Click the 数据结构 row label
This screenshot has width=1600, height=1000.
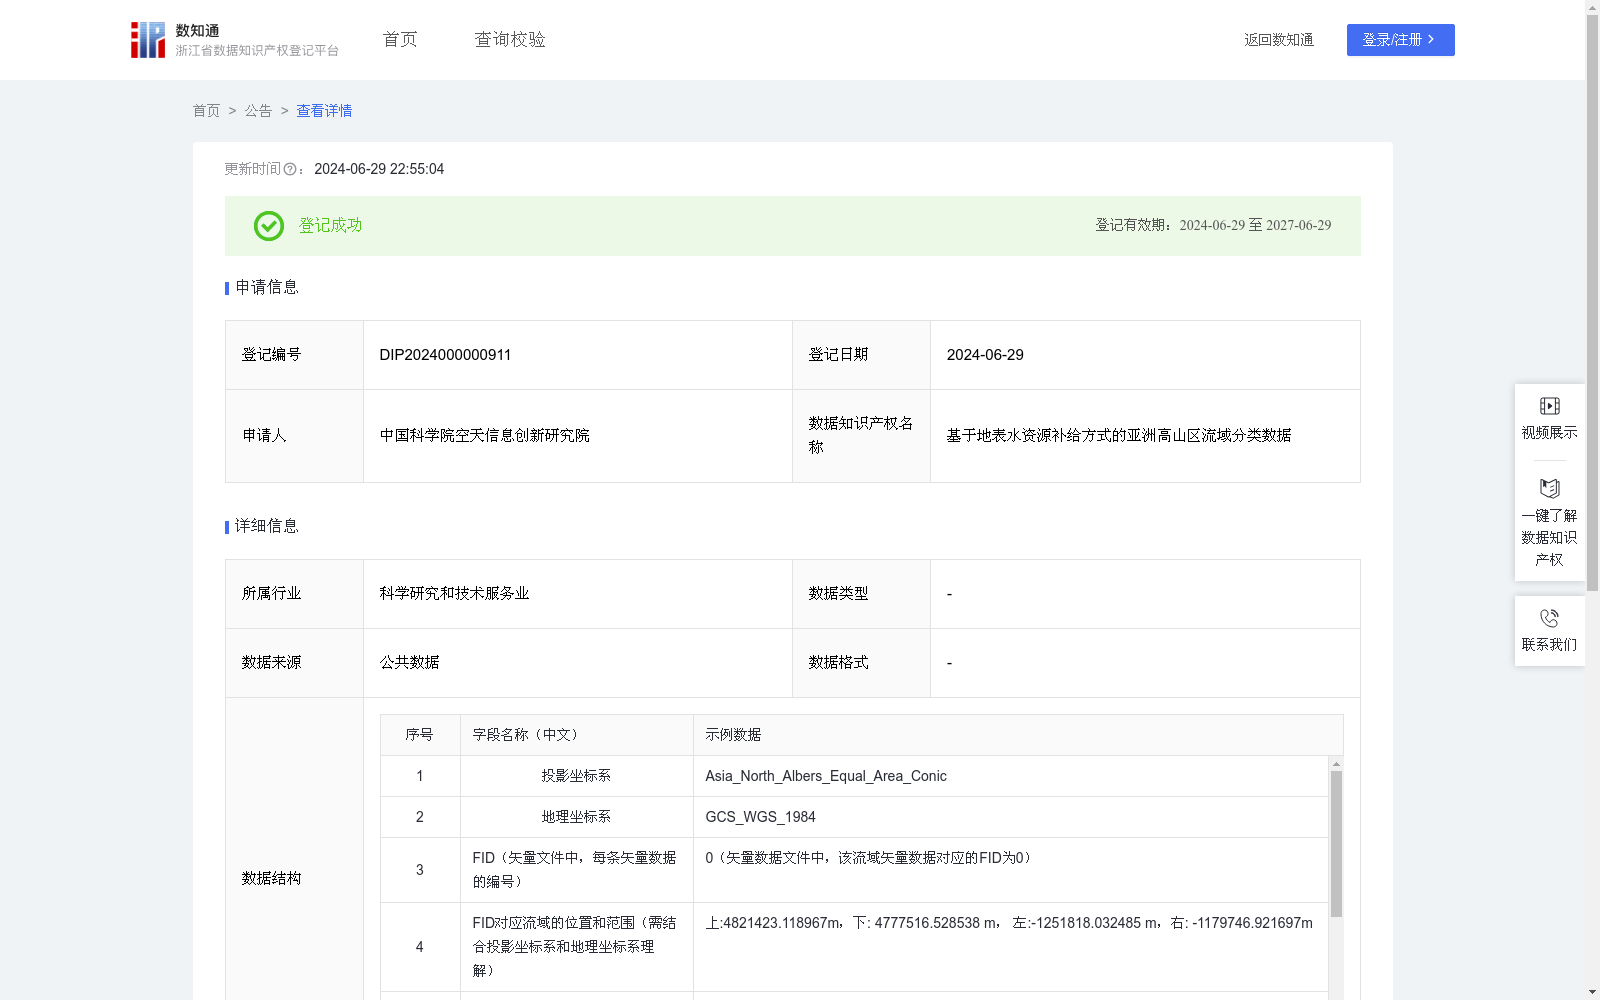click(271, 879)
